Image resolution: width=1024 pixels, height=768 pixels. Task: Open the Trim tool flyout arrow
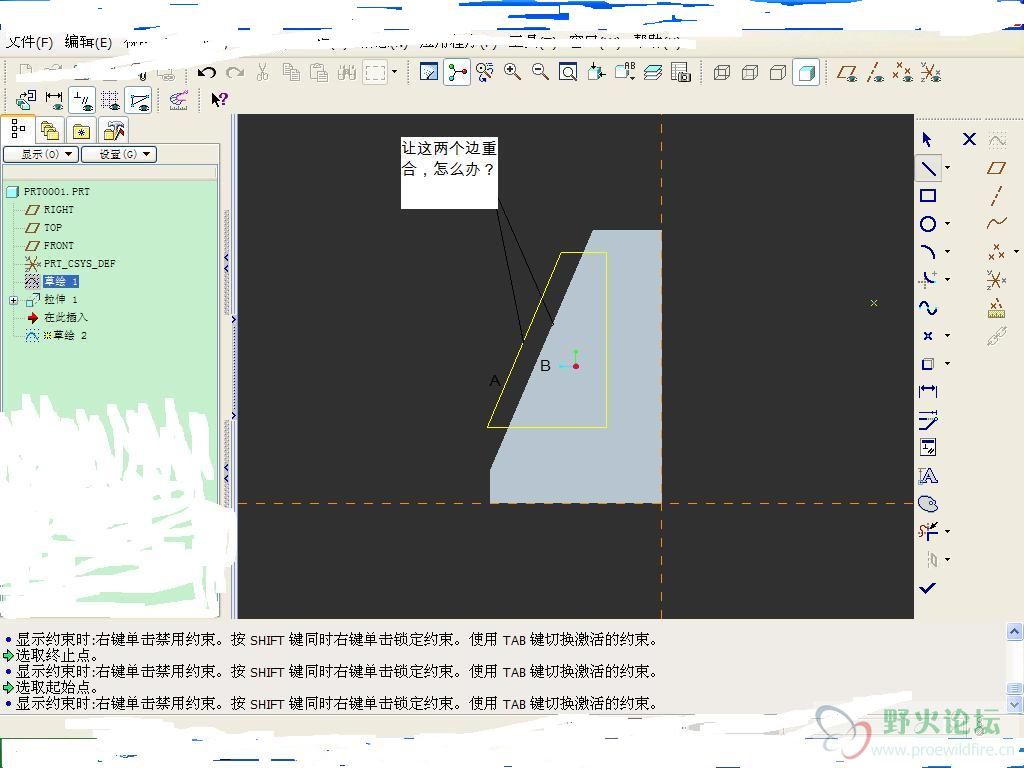point(948,531)
